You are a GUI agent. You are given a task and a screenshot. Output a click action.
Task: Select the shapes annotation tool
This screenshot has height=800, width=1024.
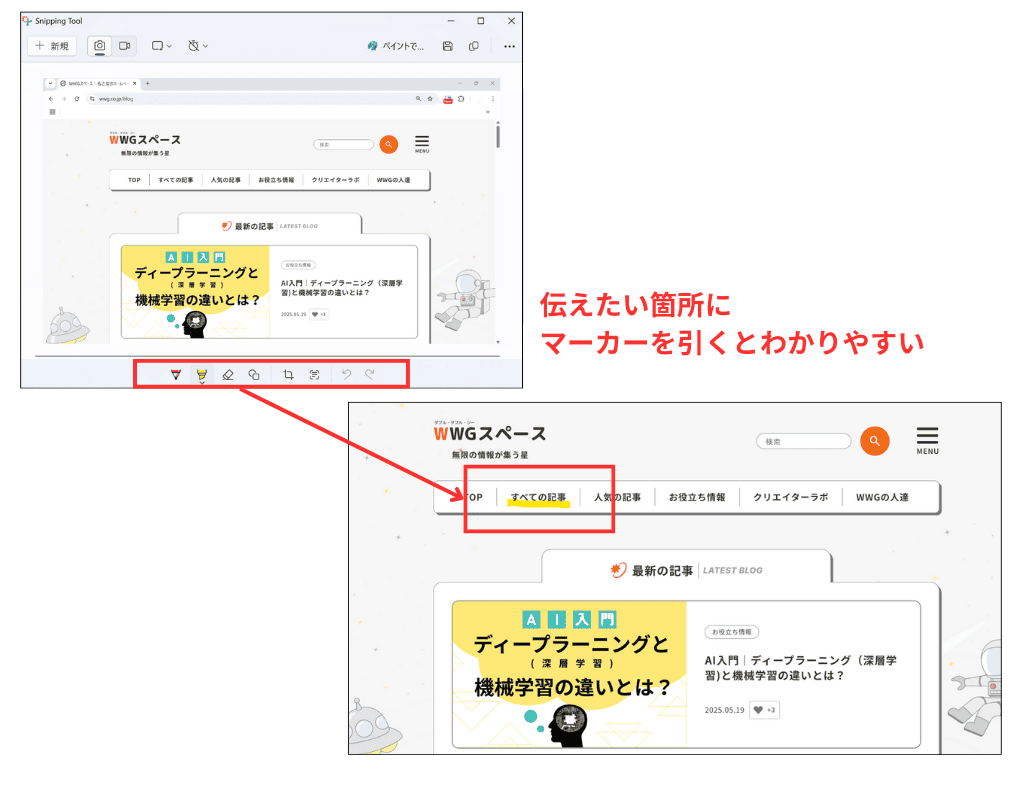pos(254,374)
